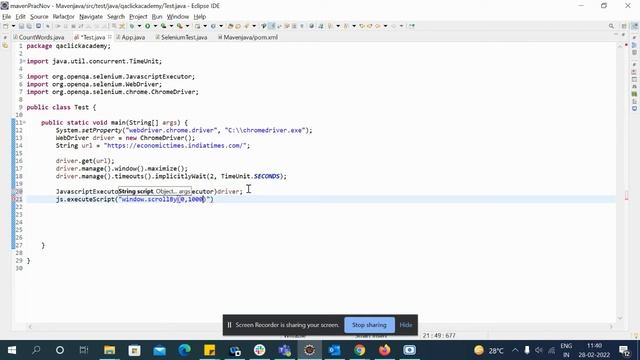The image size is (640, 360).
Task: Click the Search magnifier icon in toolbar
Action: tap(611, 26)
